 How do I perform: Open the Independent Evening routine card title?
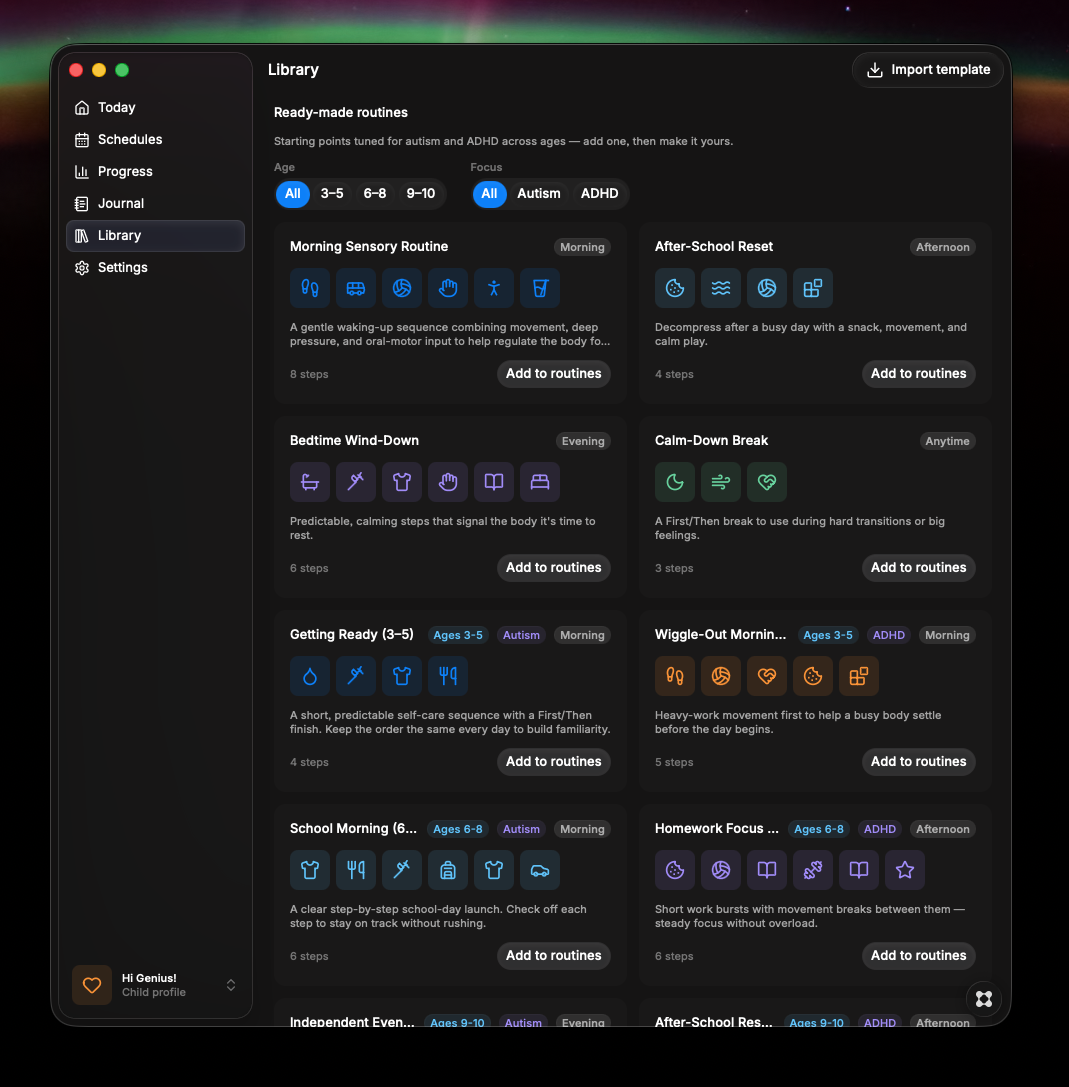pos(352,1022)
